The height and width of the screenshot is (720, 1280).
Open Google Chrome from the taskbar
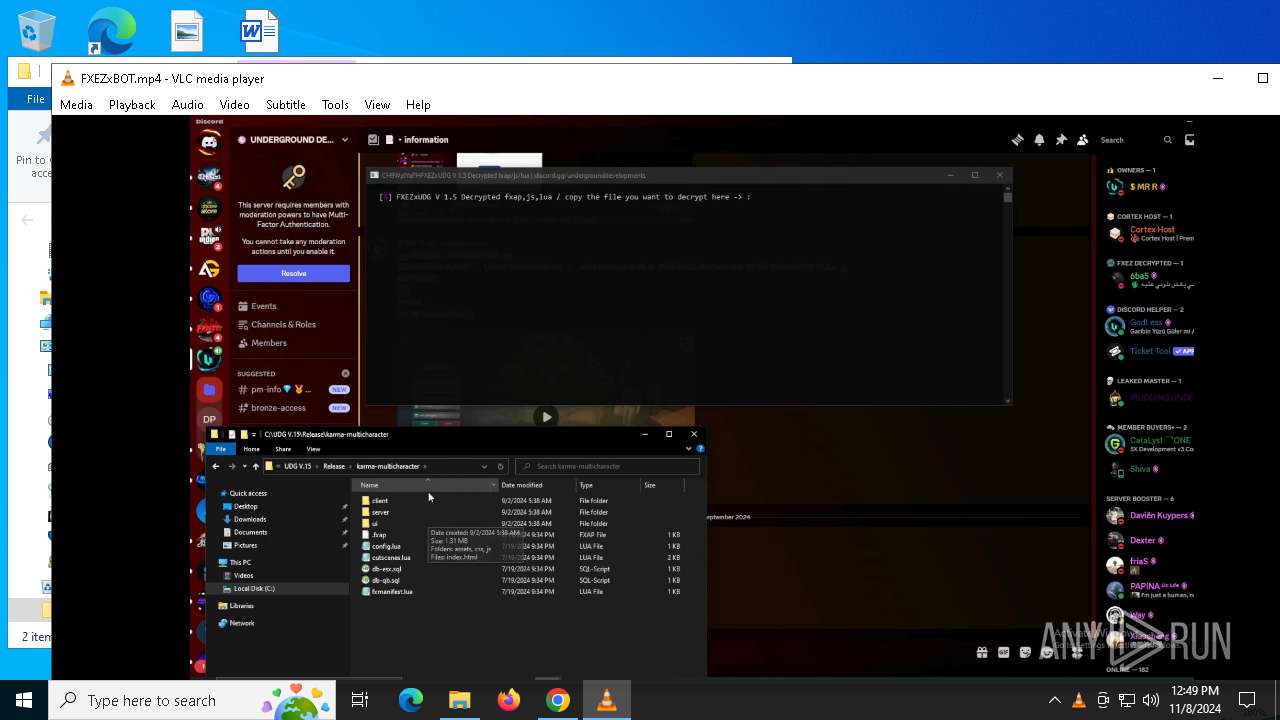point(557,700)
